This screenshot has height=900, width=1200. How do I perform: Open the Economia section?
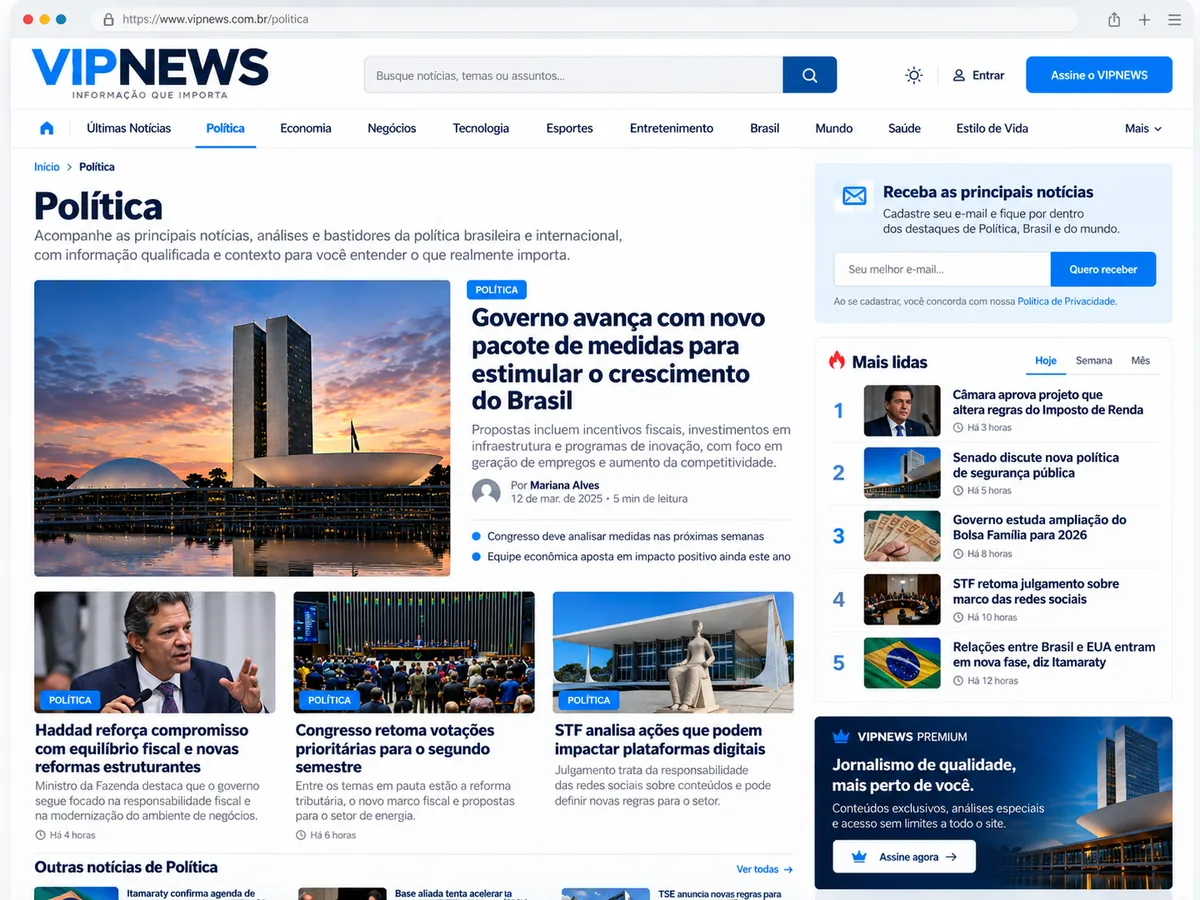coord(306,128)
